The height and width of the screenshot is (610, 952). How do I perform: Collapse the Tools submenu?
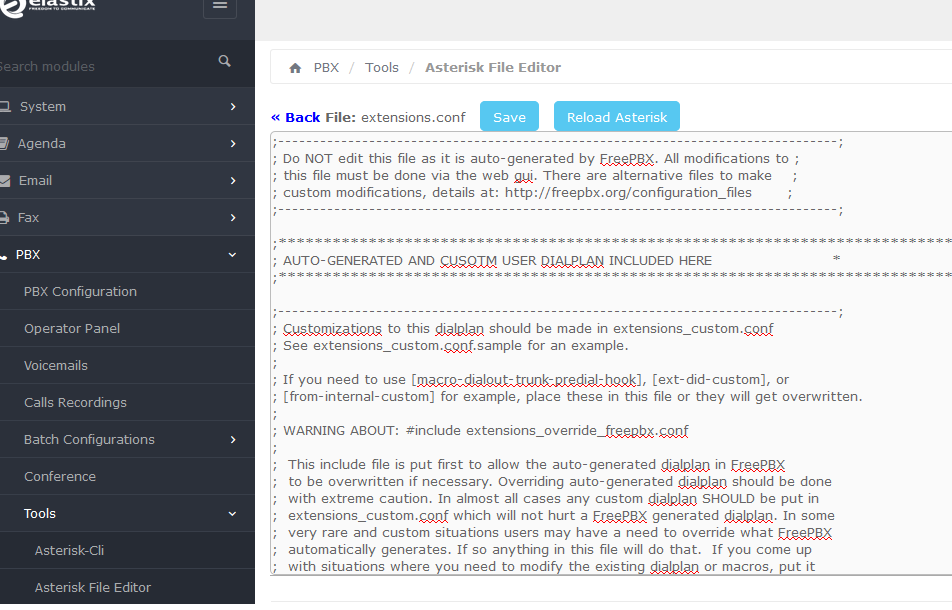(233, 514)
